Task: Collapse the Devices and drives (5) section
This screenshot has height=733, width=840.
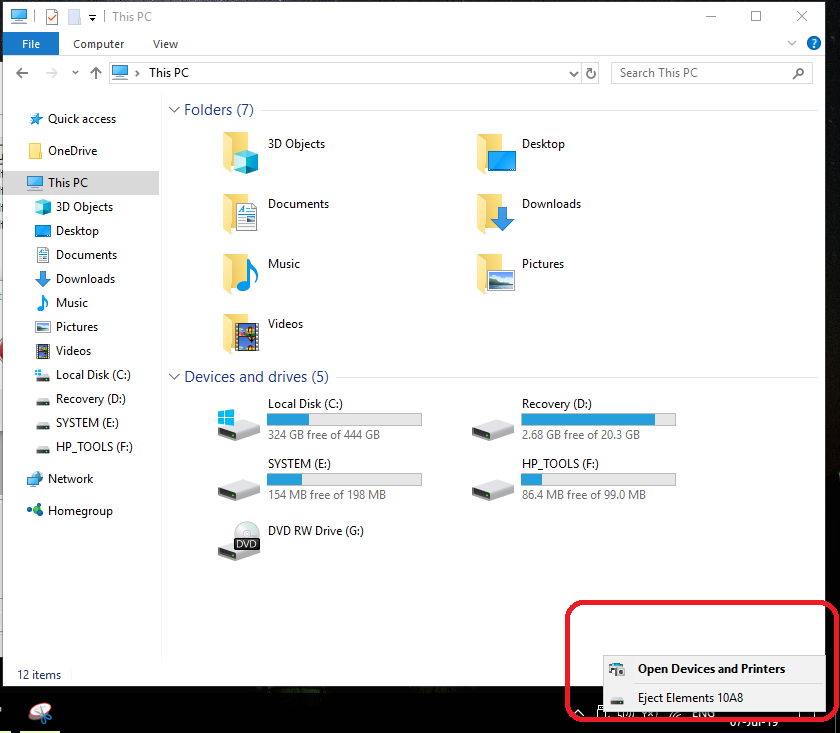Action: [174, 377]
